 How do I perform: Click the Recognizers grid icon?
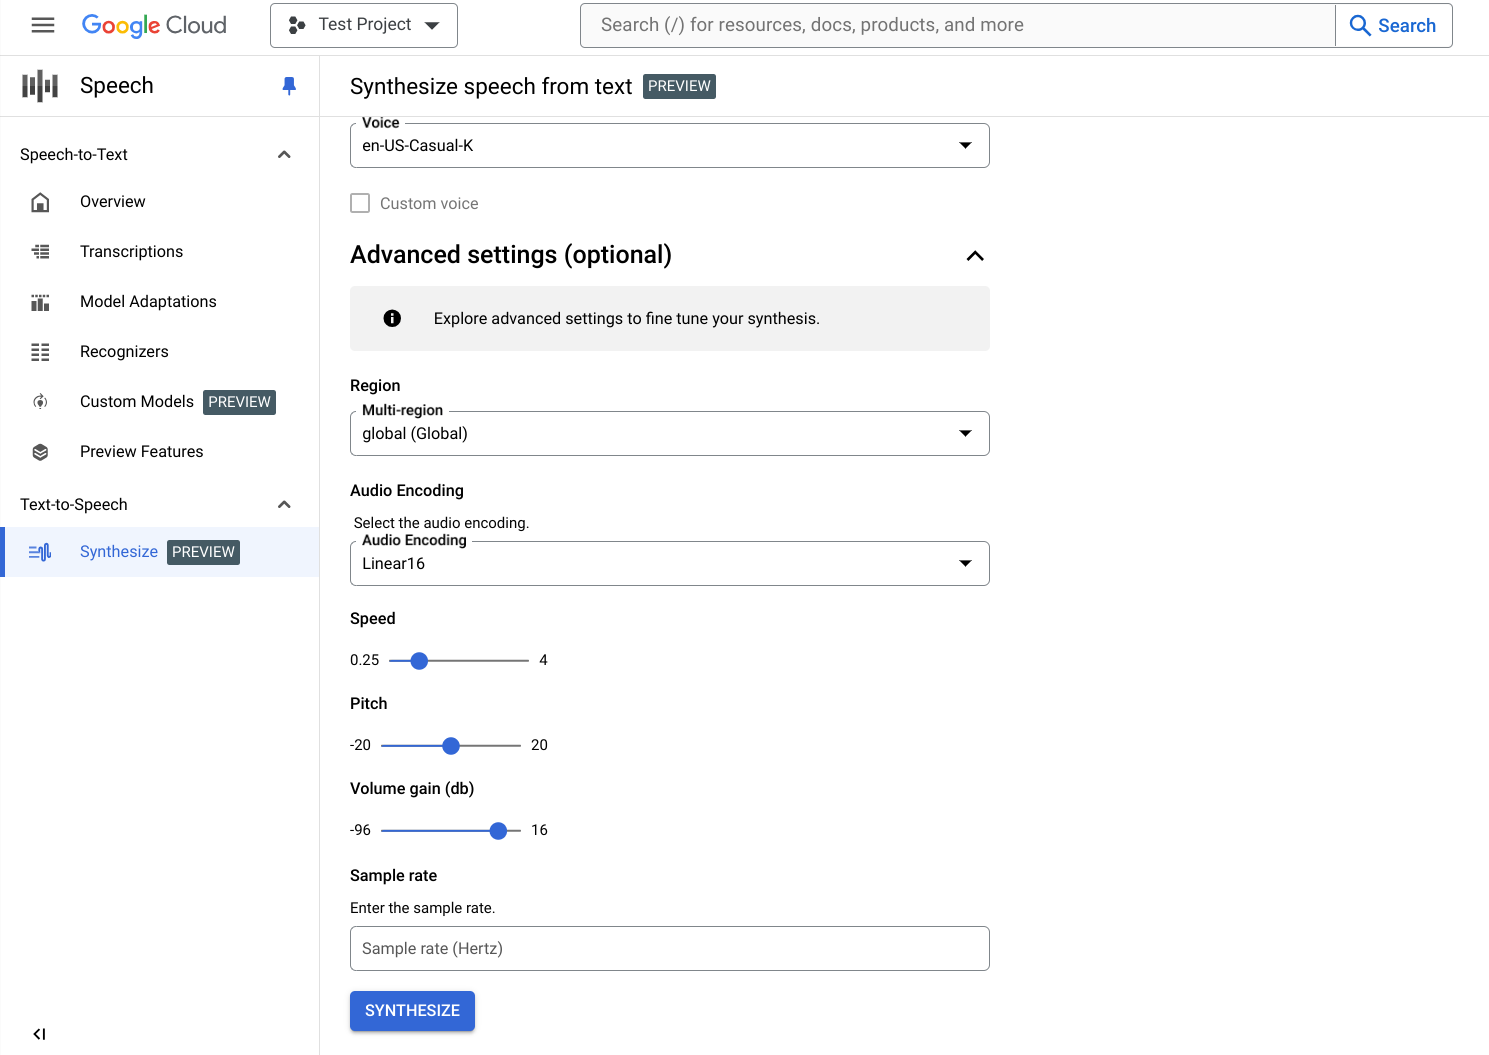point(40,352)
